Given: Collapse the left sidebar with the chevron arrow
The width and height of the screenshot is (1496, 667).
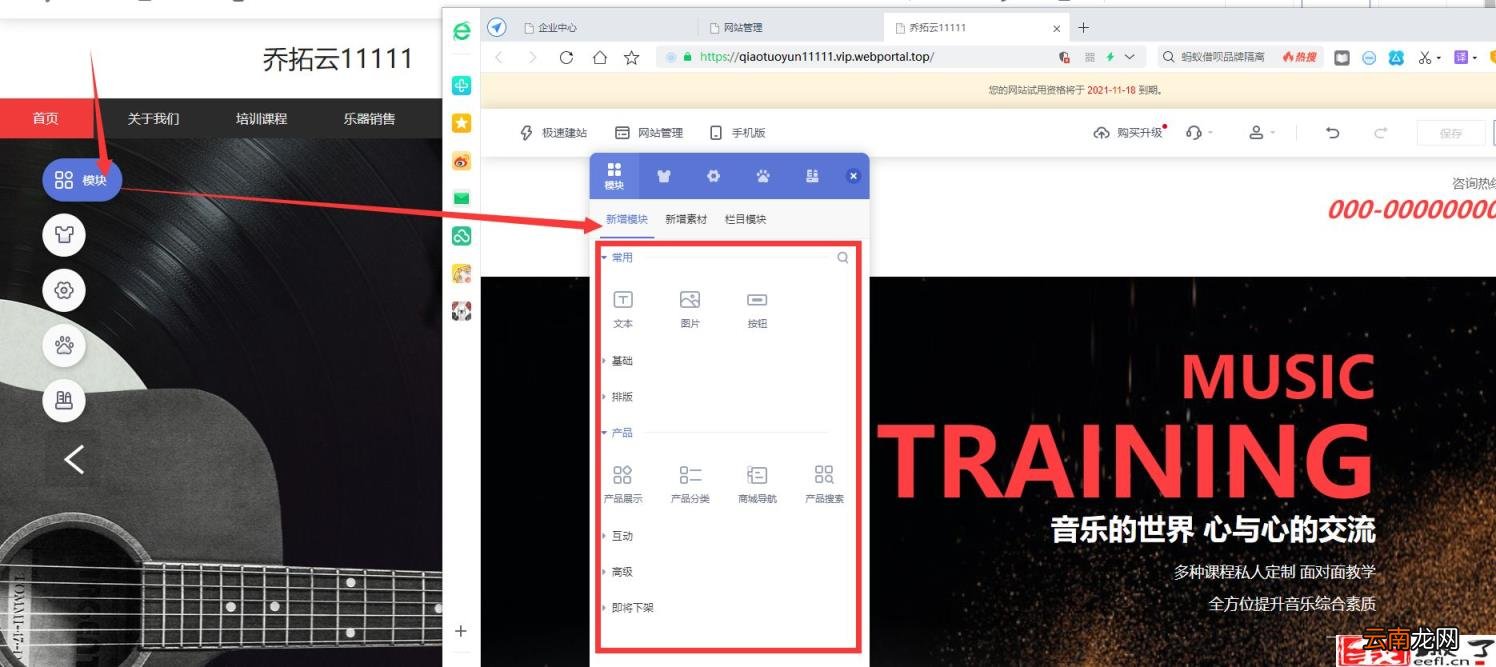Looking at the screenshot, I should [74, 459].
